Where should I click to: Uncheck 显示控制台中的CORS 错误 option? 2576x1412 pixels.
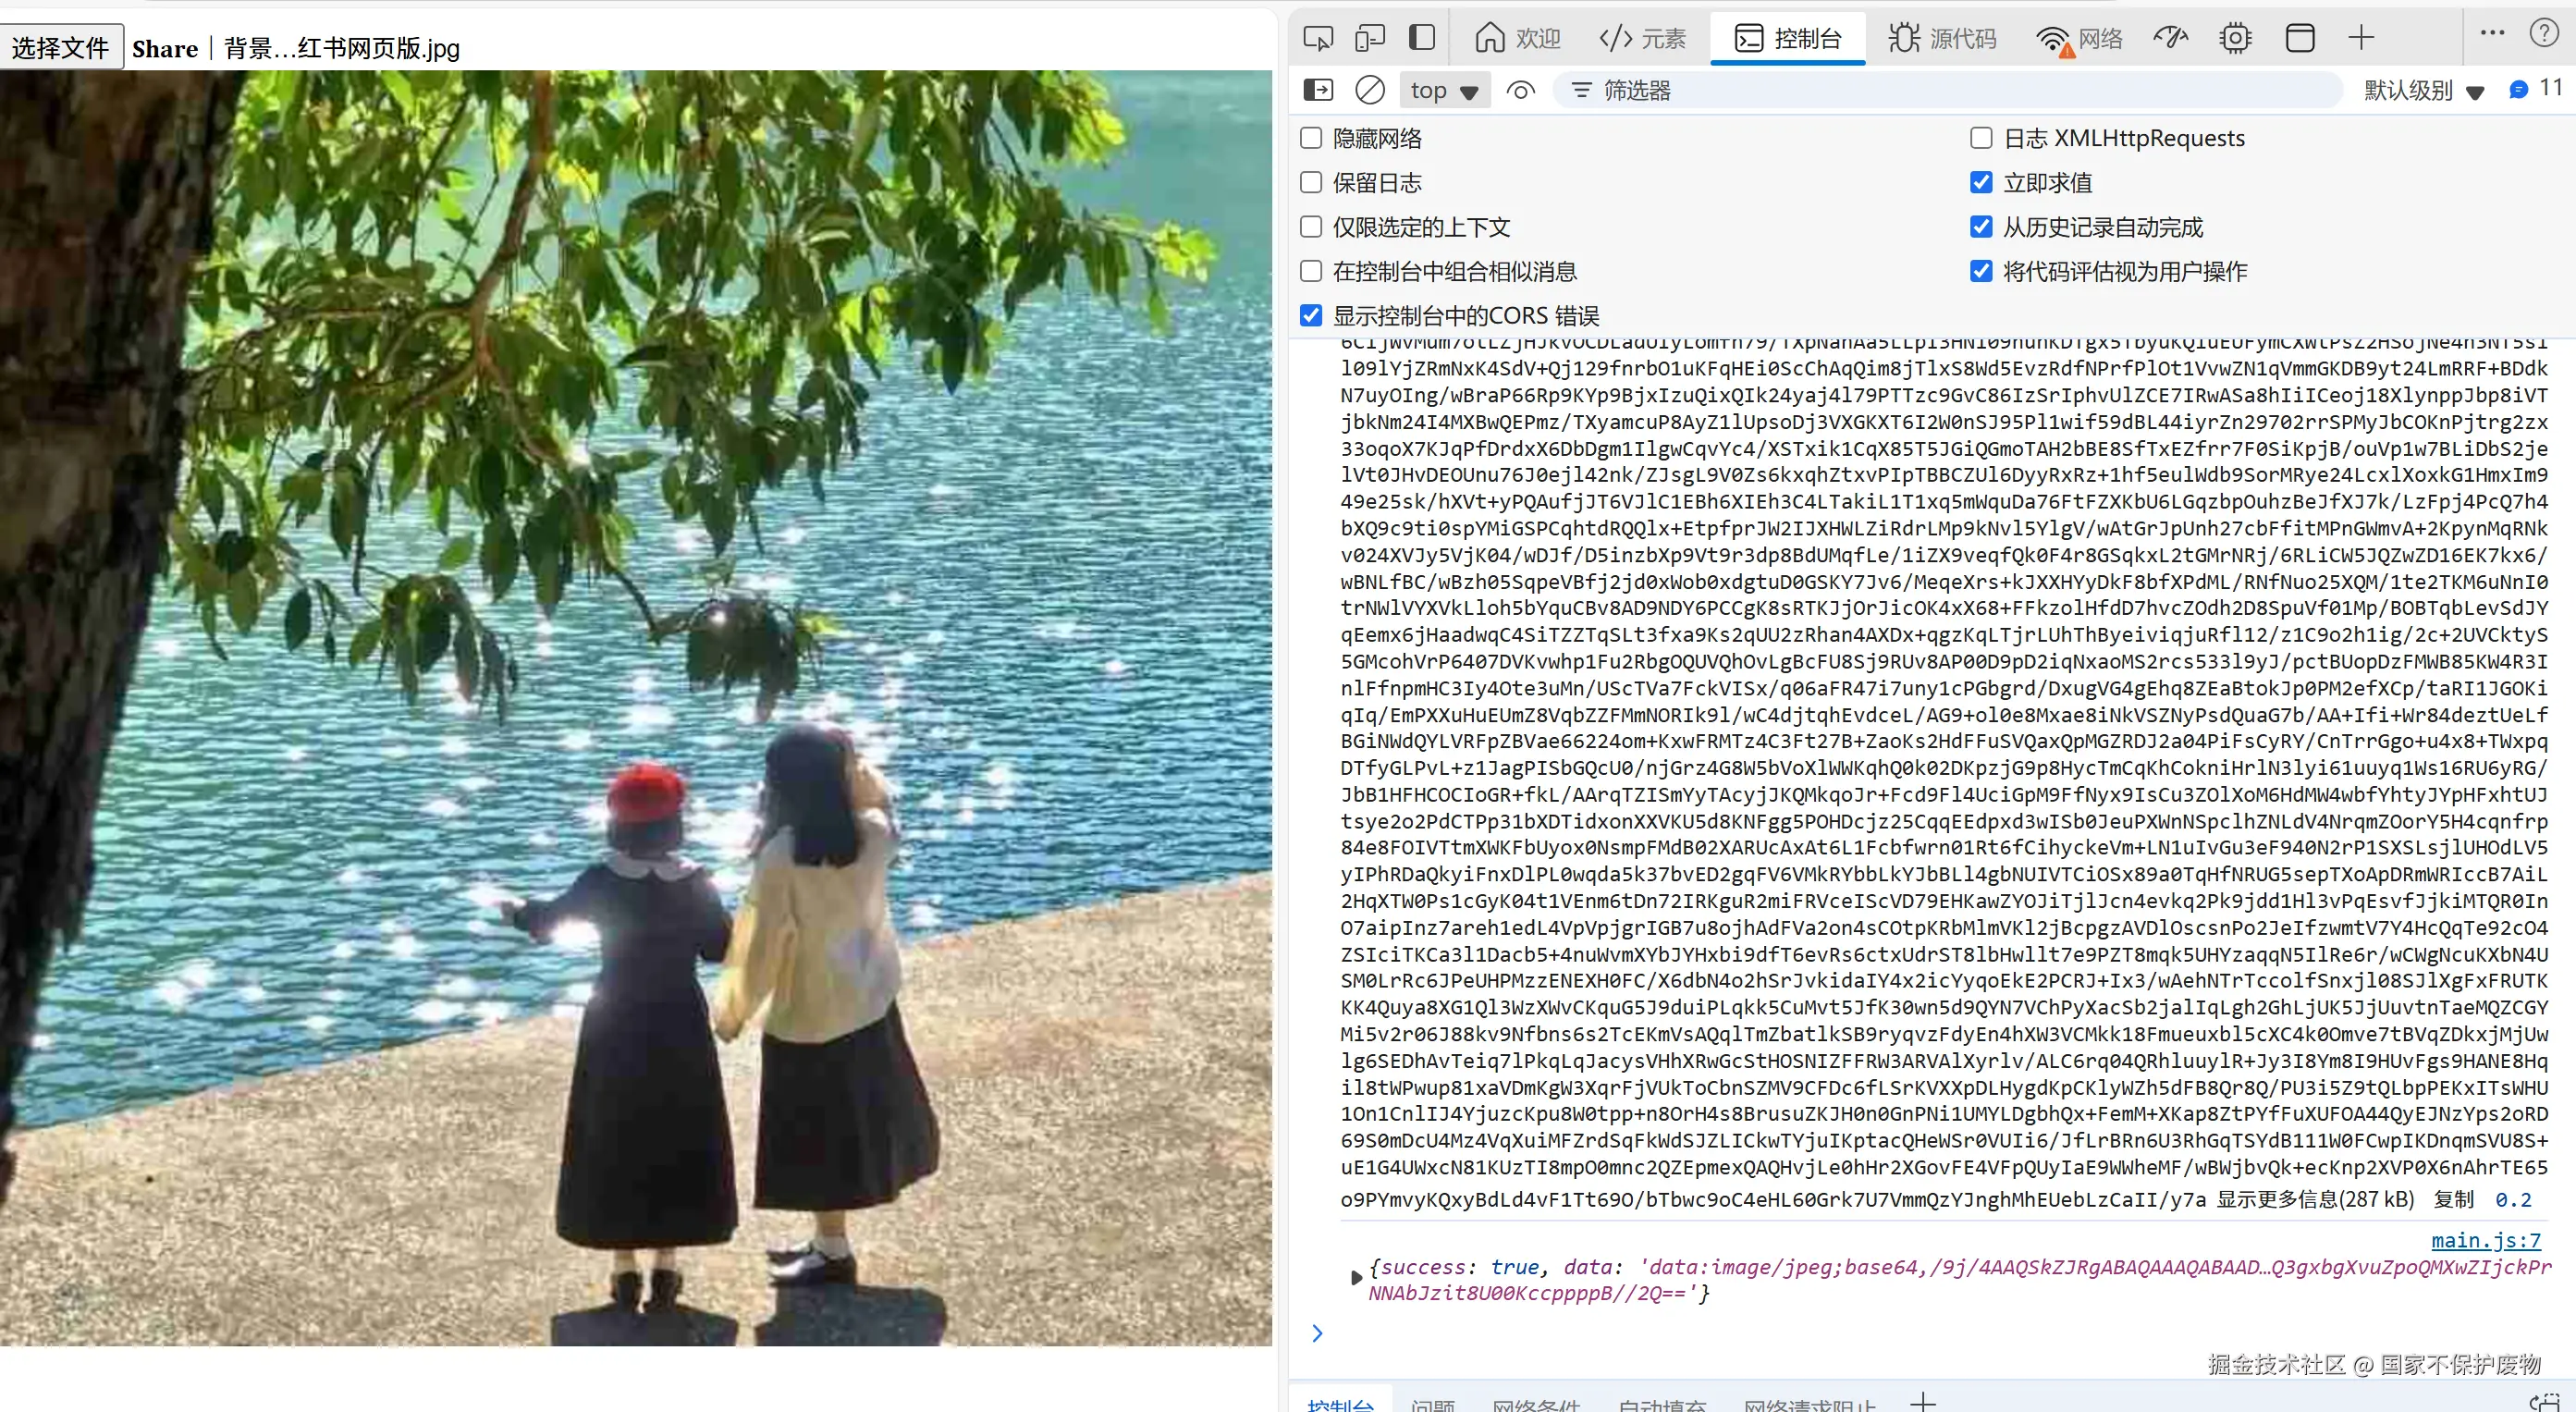coord(1311,316)
